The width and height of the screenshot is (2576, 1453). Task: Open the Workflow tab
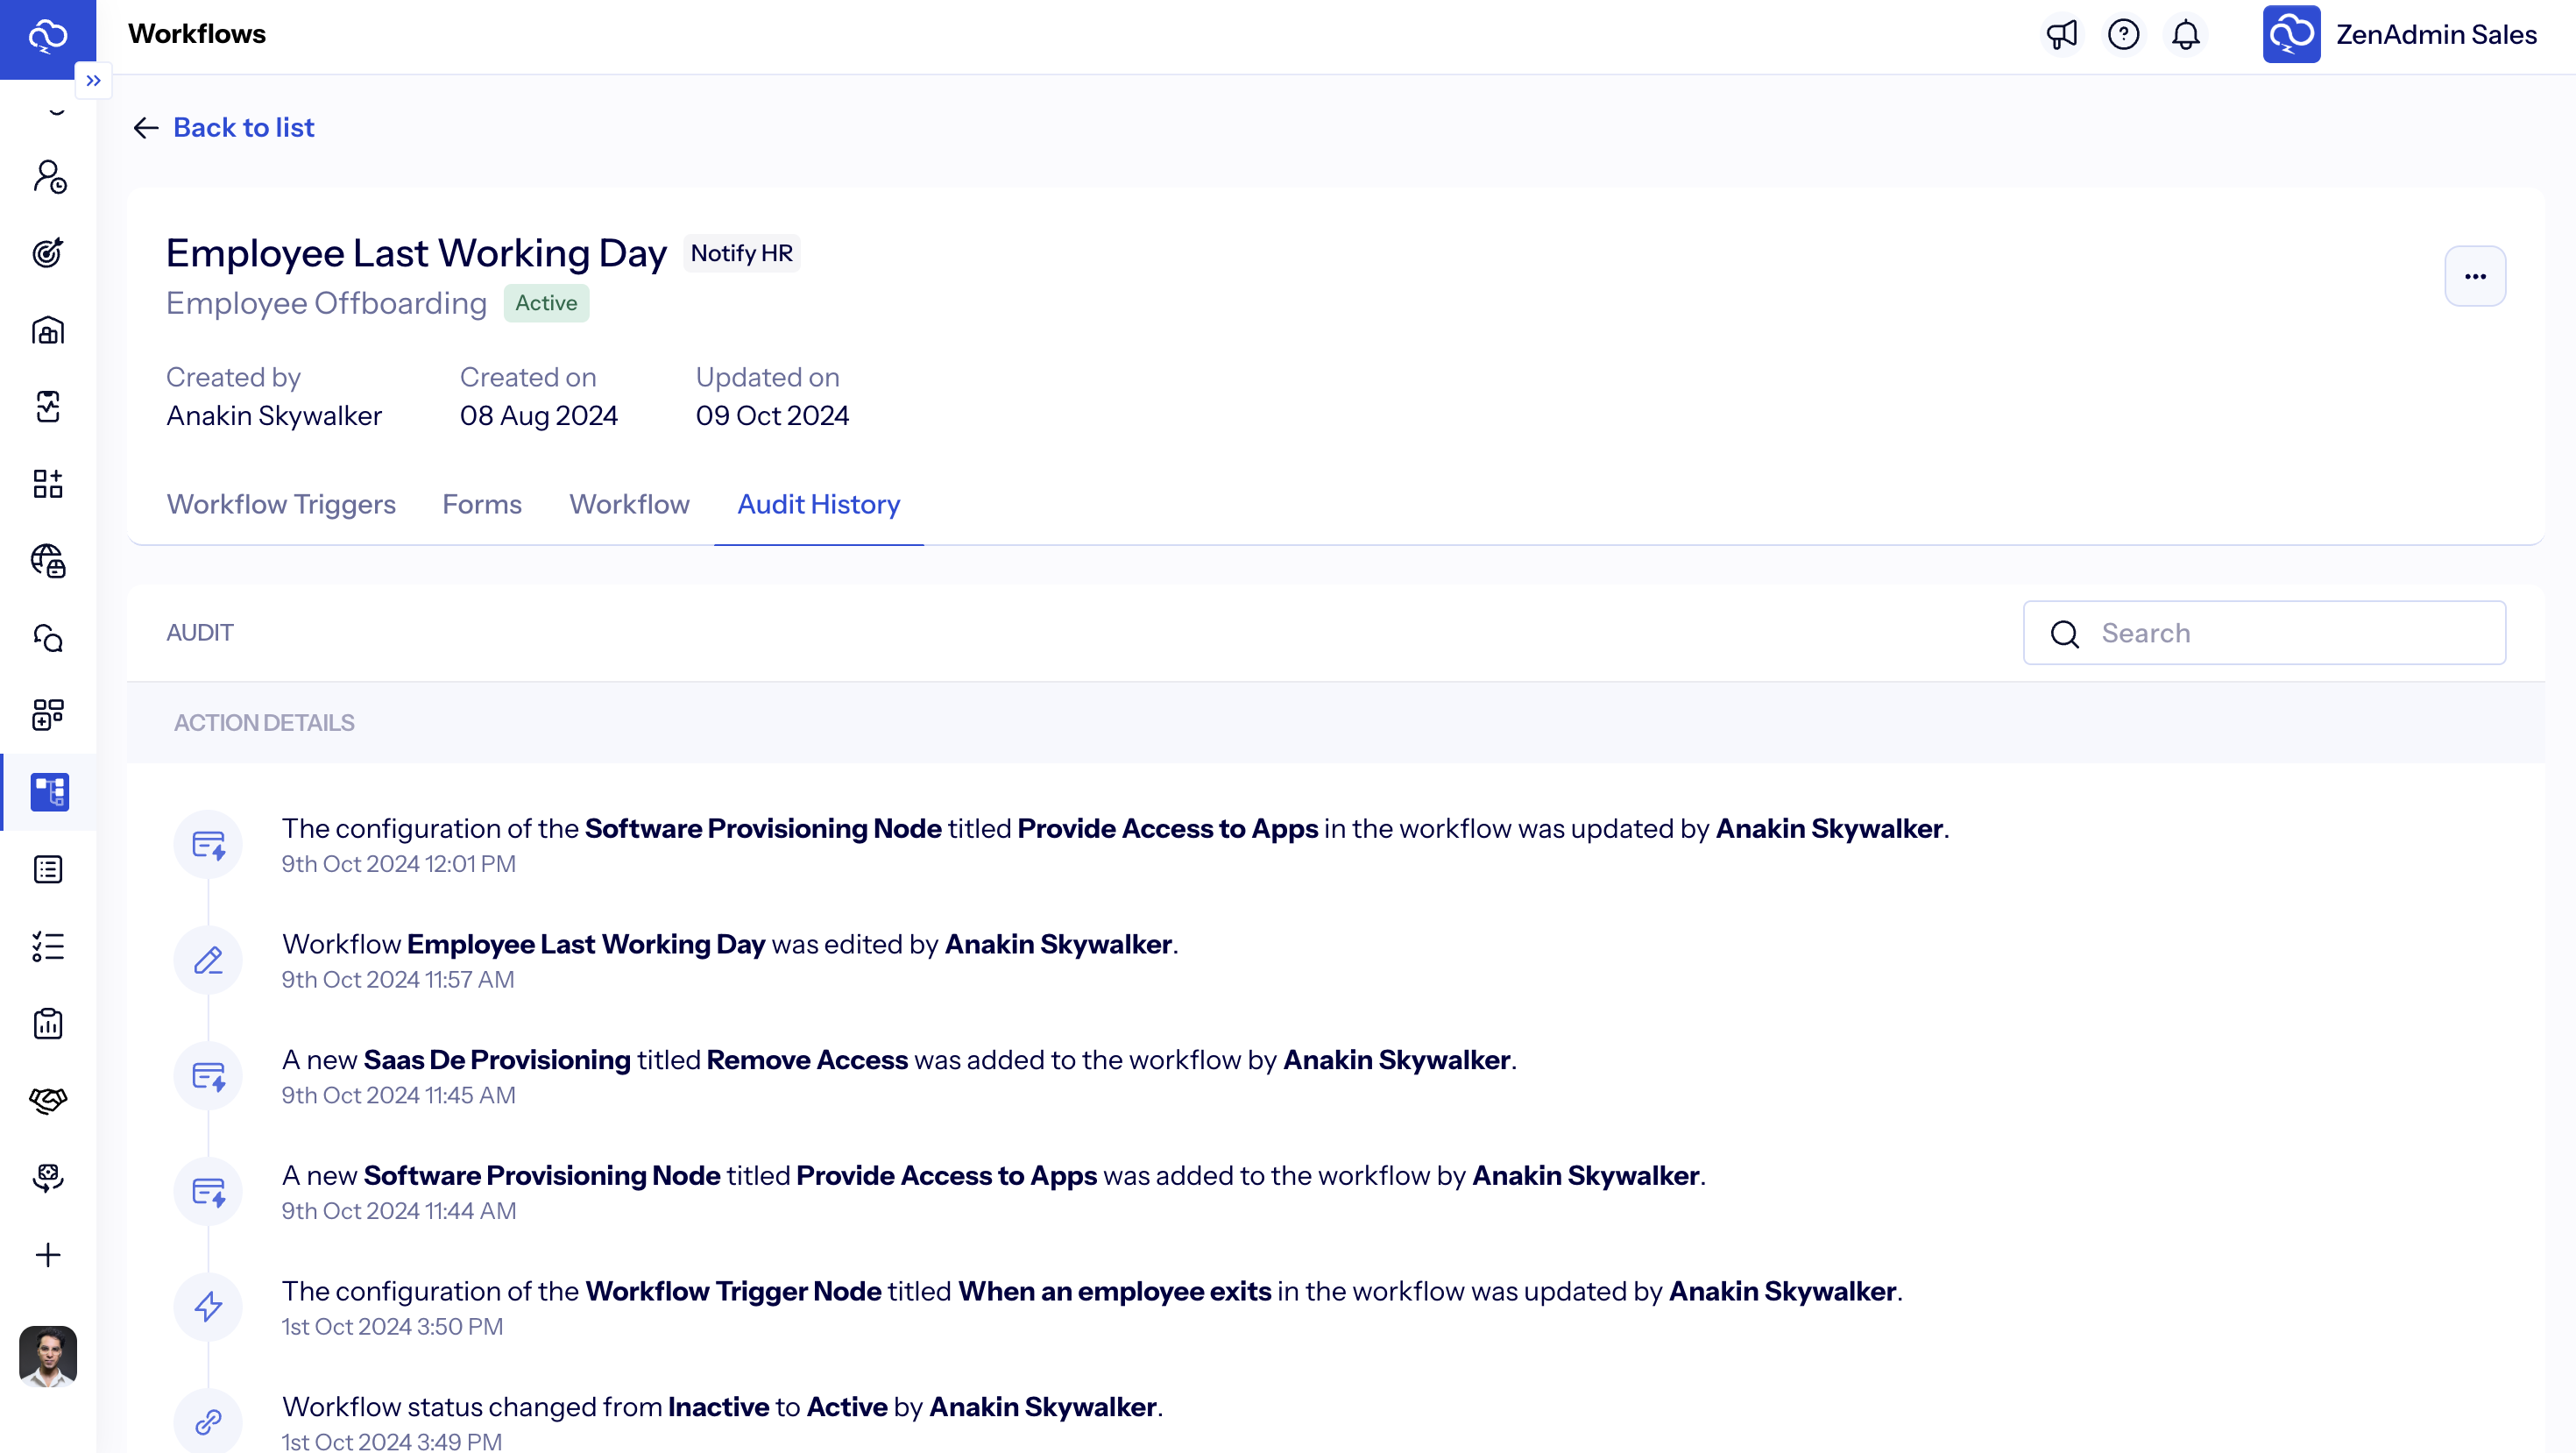(x=629, y=504)
